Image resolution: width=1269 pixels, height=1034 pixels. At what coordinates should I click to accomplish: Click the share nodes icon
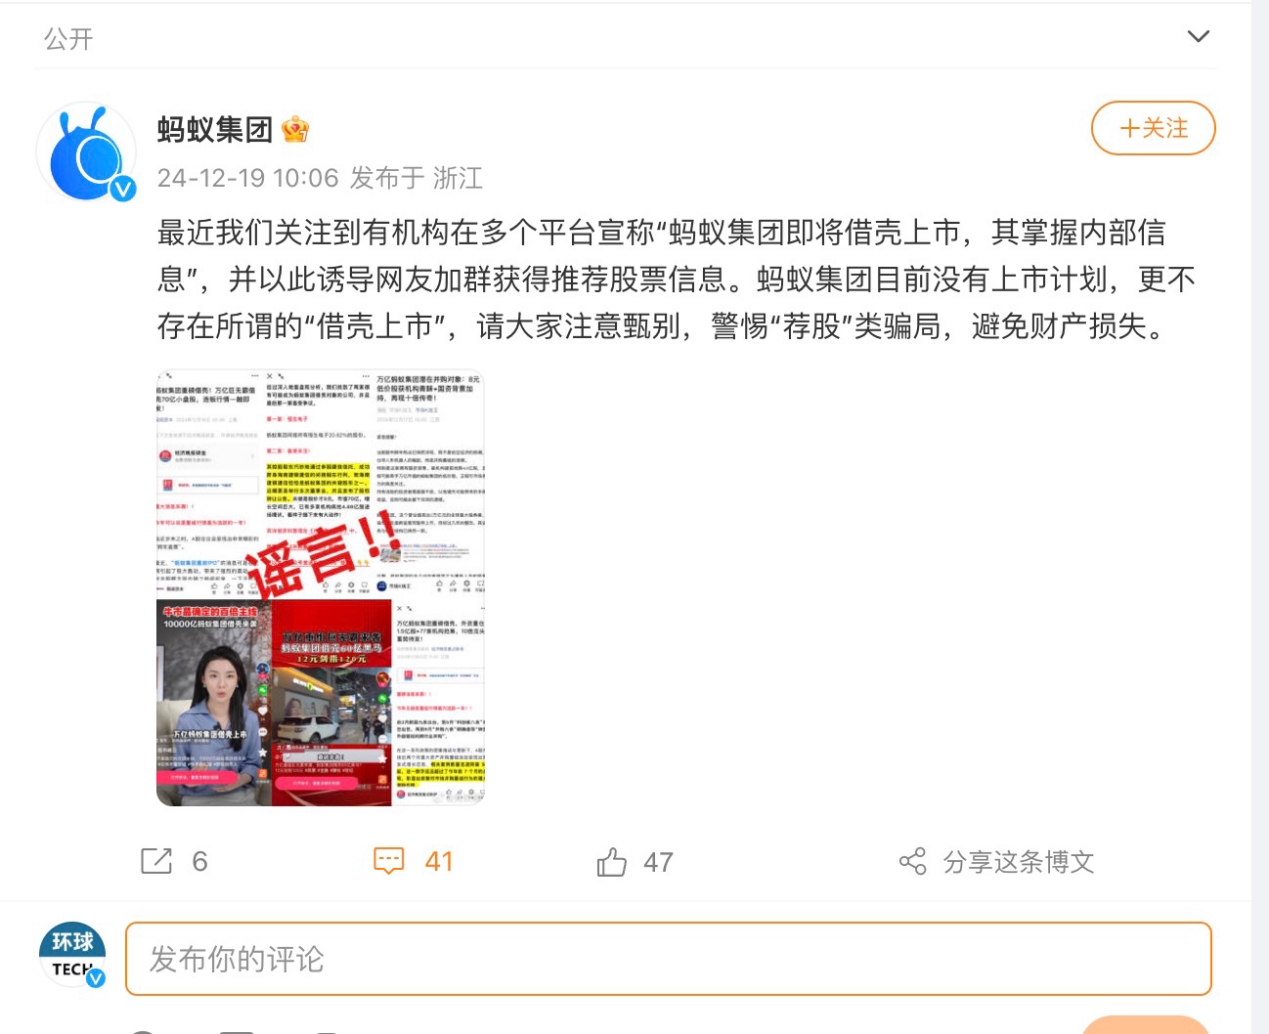pyautogui.click(x=912, y=861)
